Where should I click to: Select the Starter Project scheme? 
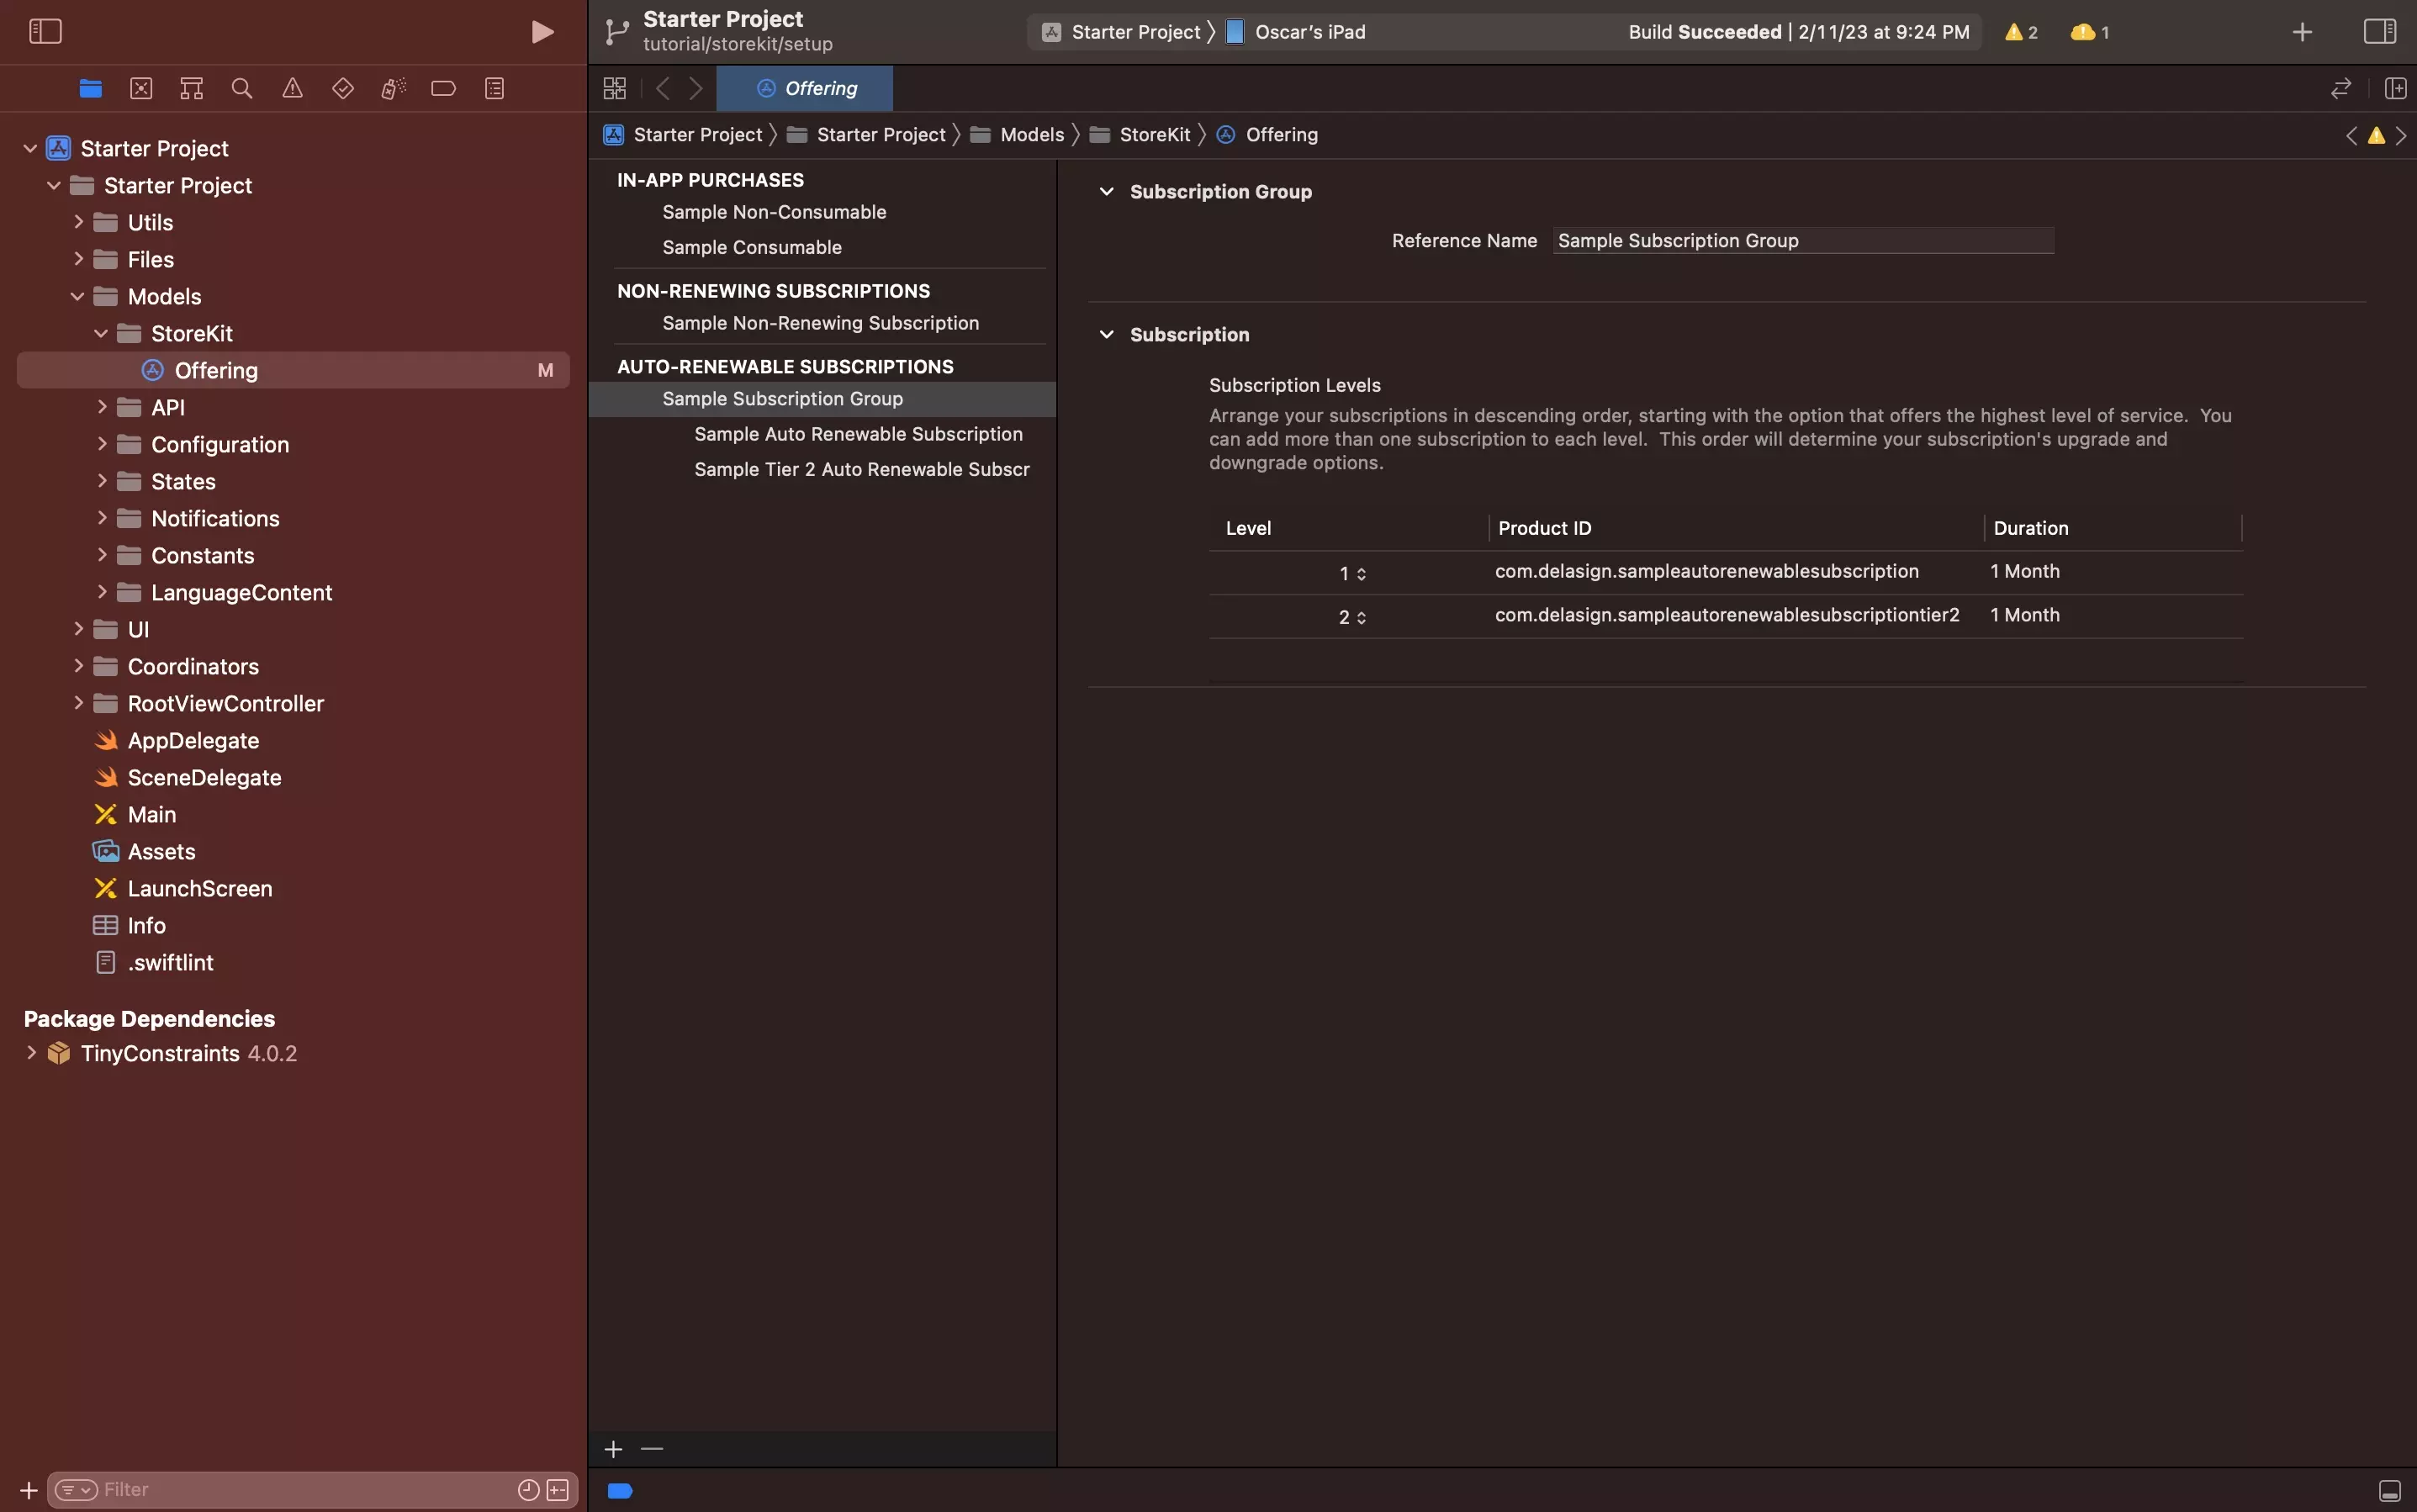coord(1121,32)
